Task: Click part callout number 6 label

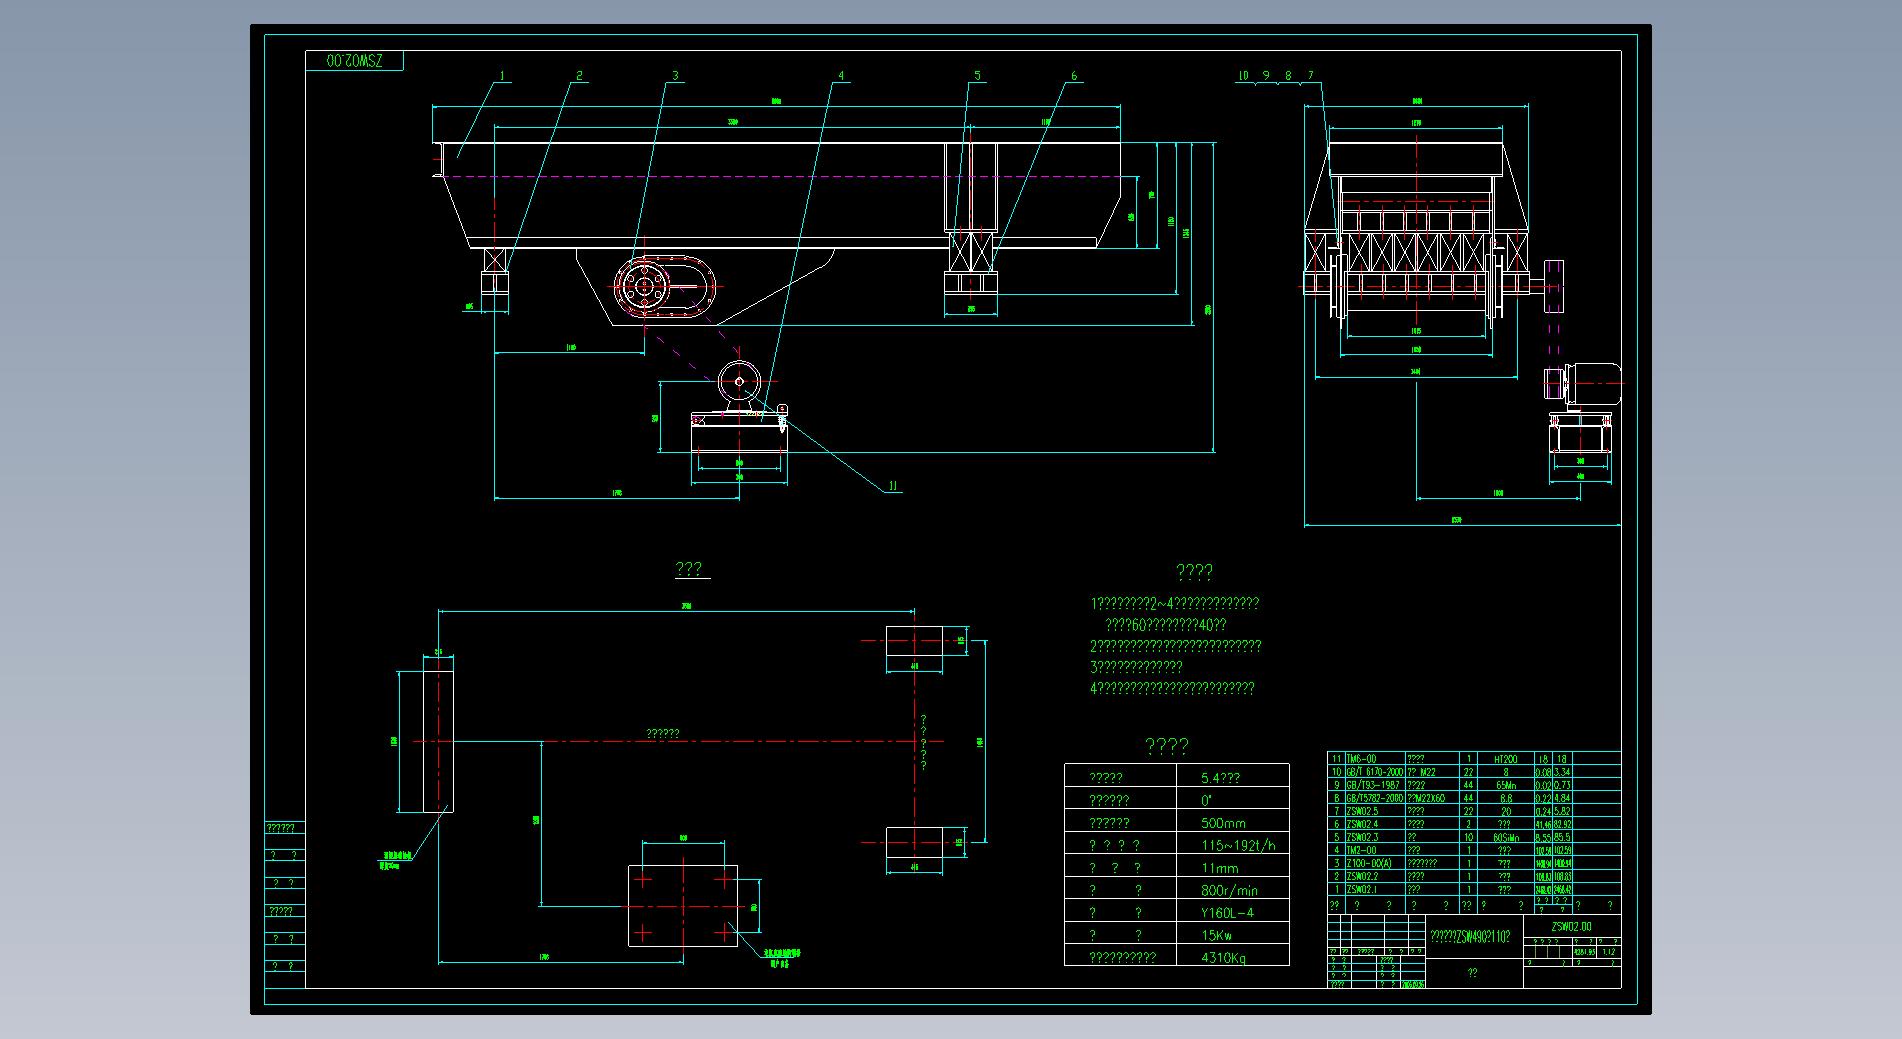Action: [x=1074, y=76]
